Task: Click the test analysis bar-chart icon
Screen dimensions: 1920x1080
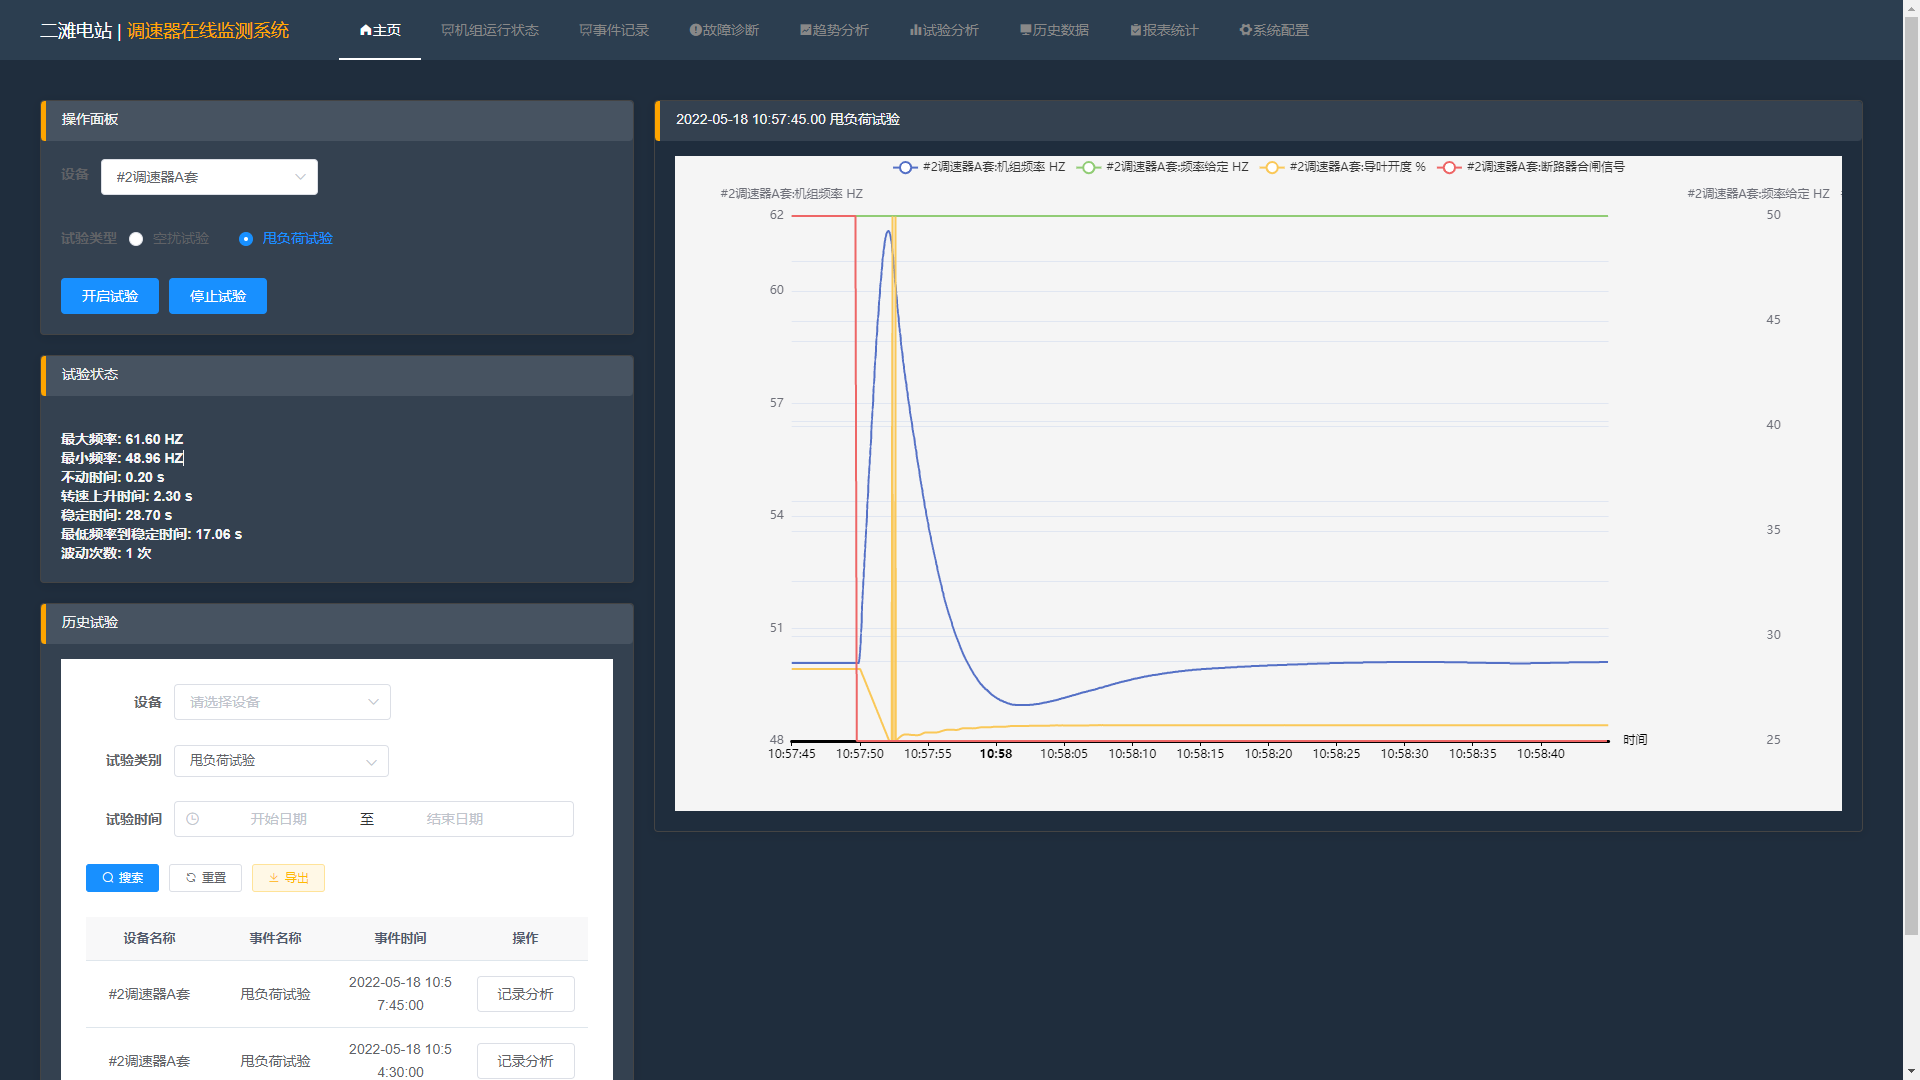Action: (x=915, y=30)
